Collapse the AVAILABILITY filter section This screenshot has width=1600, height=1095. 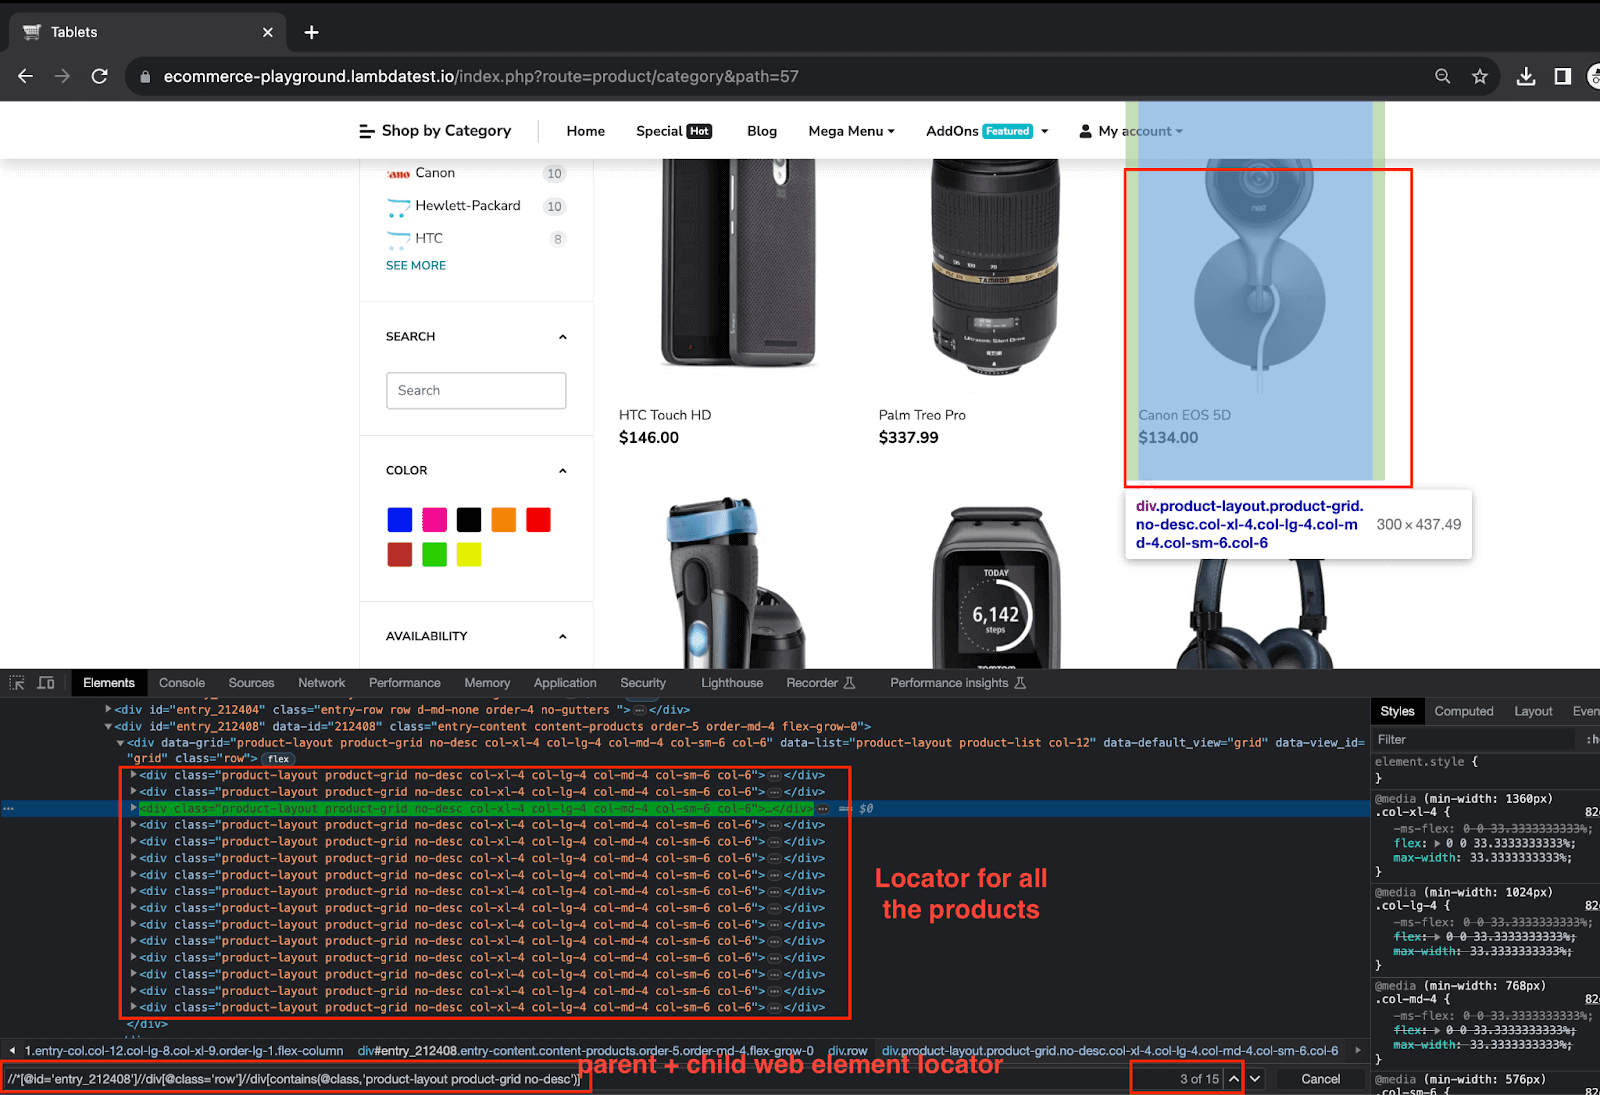[564, 636]
